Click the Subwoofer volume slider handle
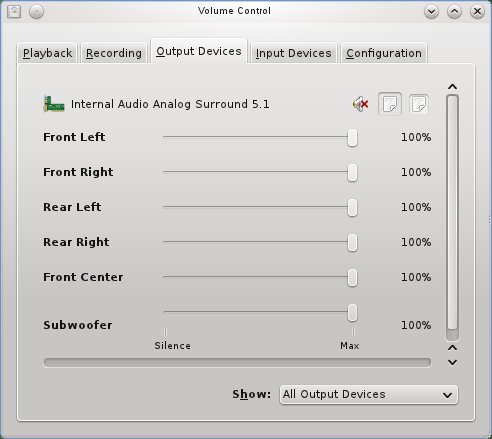492x439 pixels. pos(352,313)
